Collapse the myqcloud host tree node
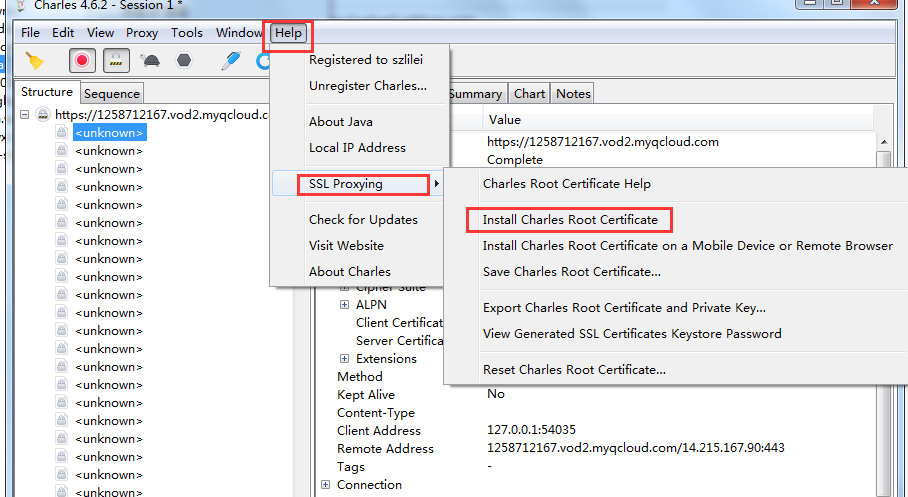Viewport: 908px width, 497px height. click(x=24, y=115)
